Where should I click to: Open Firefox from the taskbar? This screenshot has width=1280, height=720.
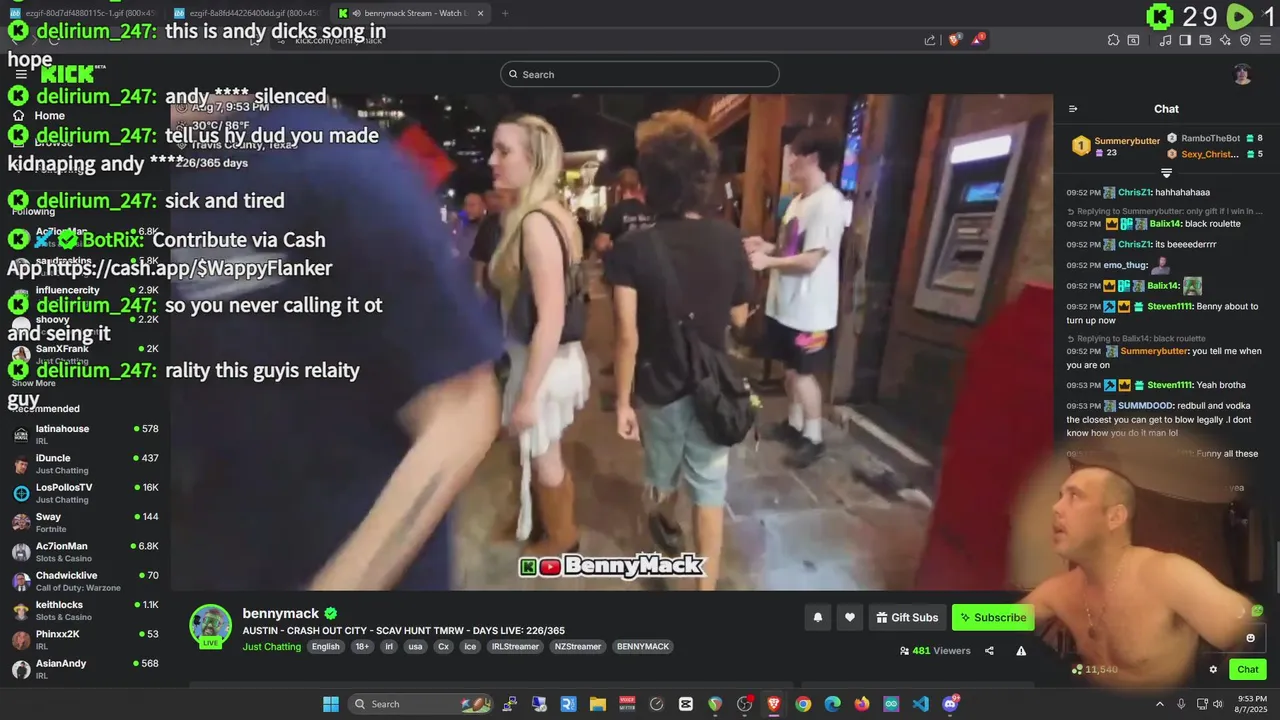coord(862,704)
